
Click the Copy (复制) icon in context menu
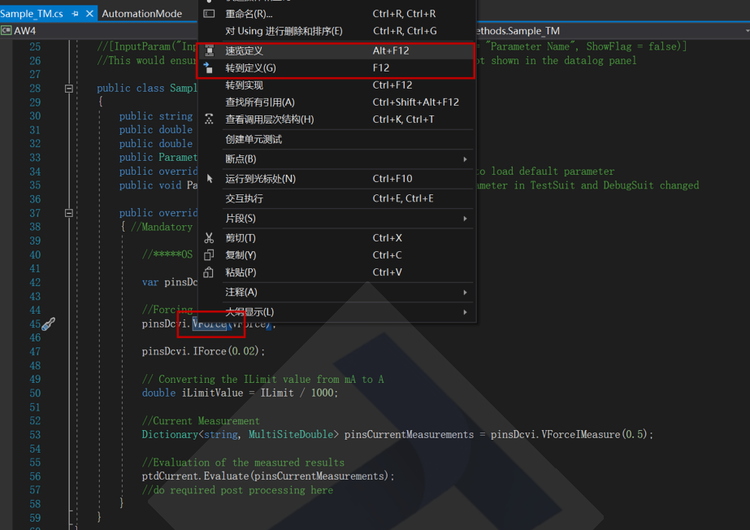pos(209,255)
